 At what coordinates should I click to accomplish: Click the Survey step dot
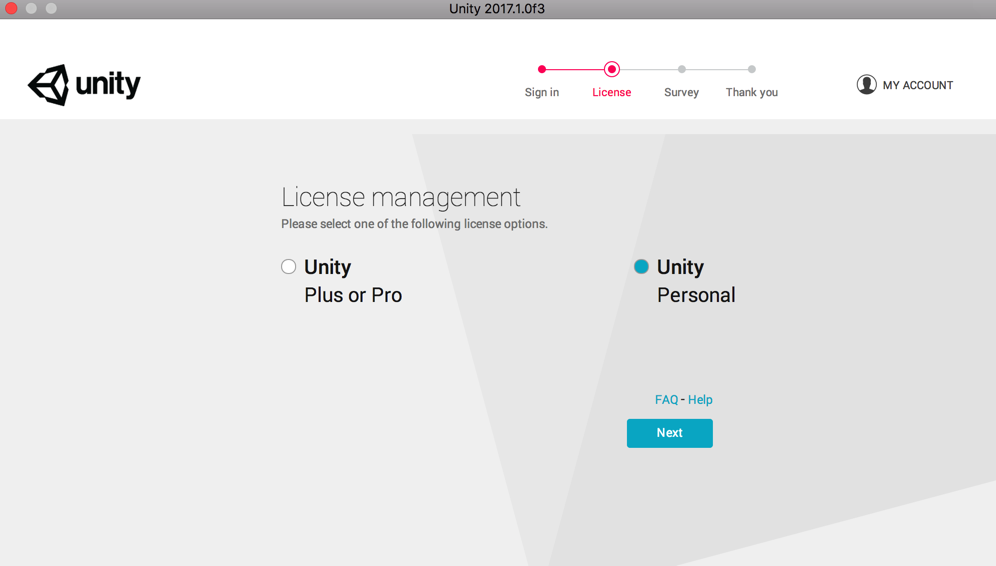(682, 69)
